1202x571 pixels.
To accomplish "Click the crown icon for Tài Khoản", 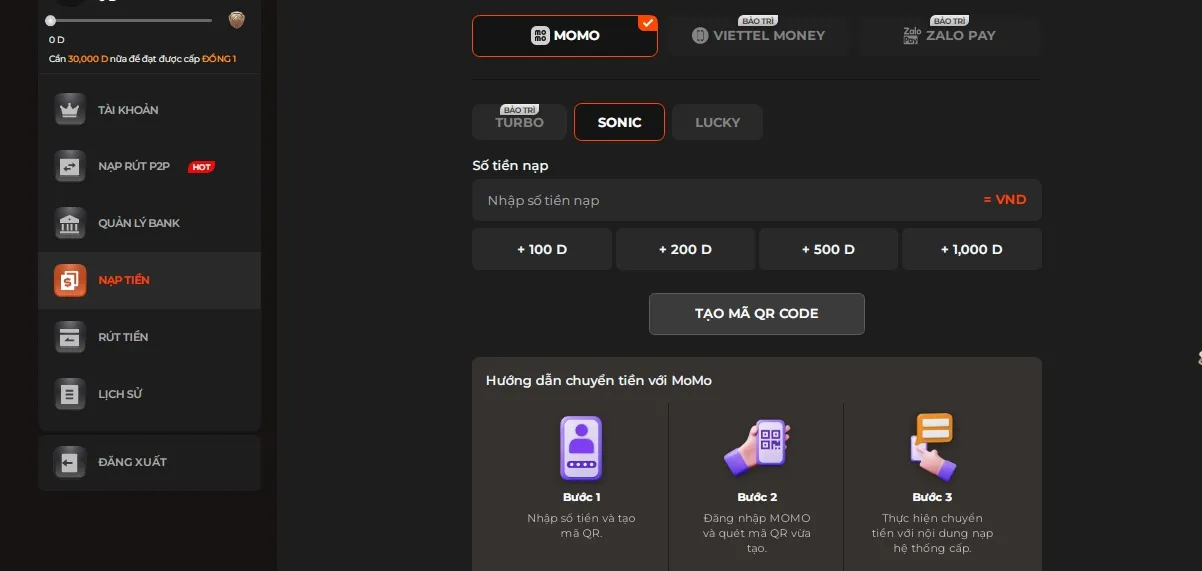I will click(70, 110).
